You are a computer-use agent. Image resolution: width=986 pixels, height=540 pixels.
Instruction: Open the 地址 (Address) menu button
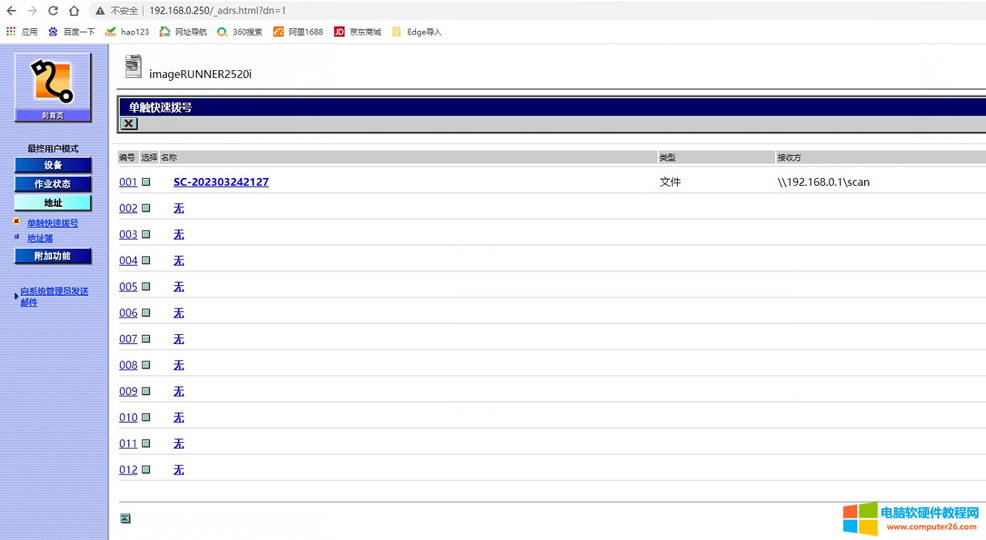[x=53, y=202]
